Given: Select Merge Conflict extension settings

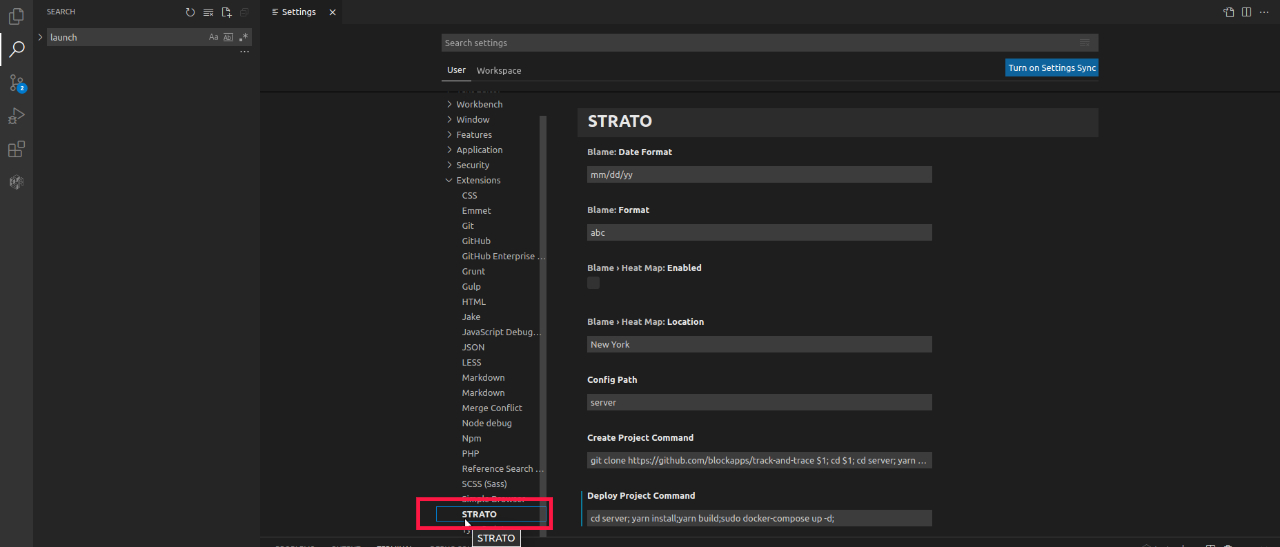Looking at the screenshot, I should click(491, 408).
